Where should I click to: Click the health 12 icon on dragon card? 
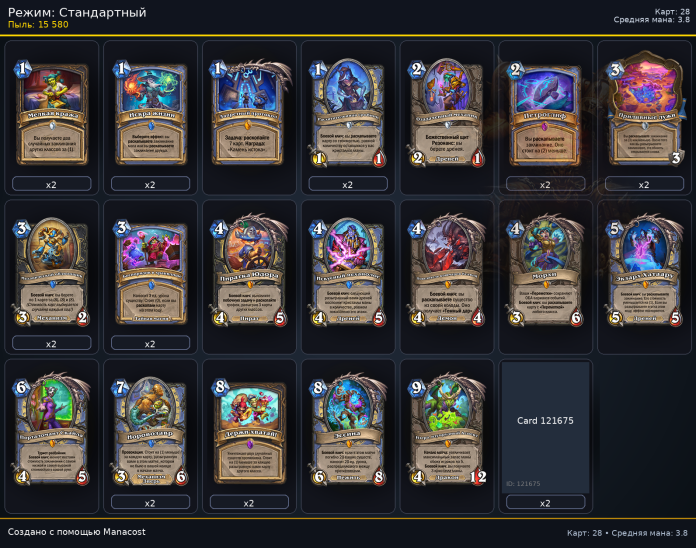coord(478,477)
